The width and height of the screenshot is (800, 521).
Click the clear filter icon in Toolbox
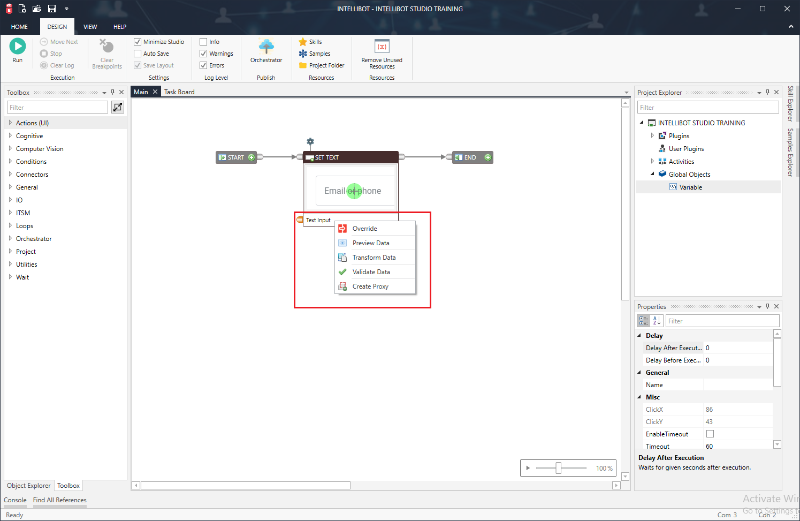[x=117, y=107]
